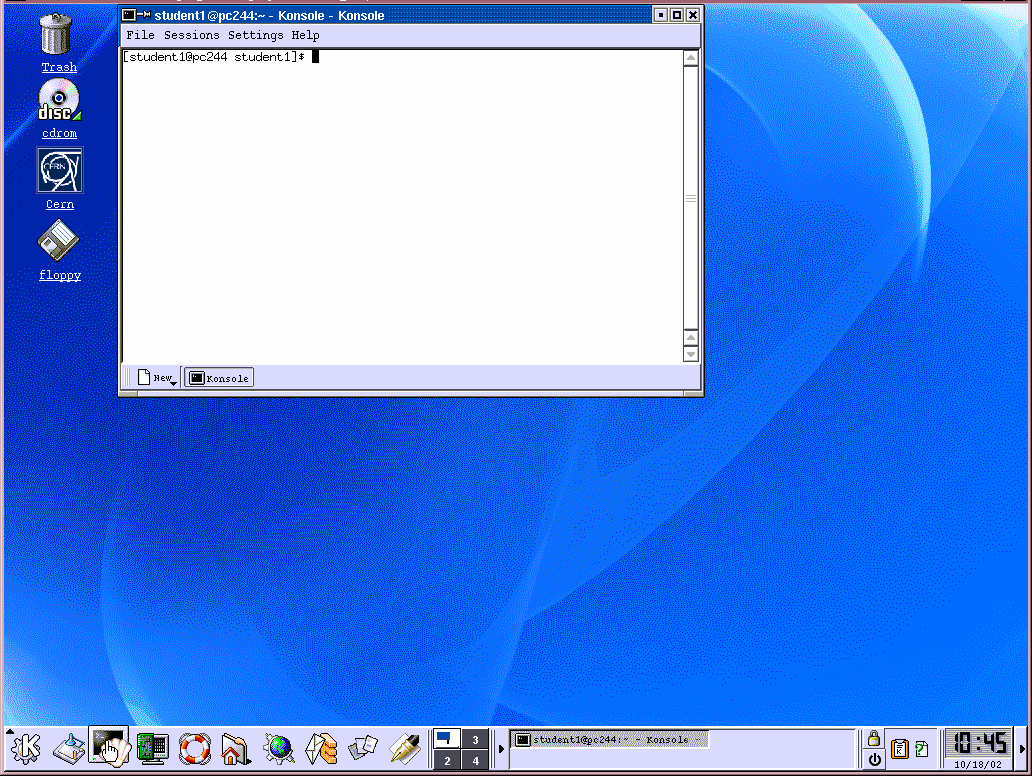Close the Konsole window

[693, 15]
